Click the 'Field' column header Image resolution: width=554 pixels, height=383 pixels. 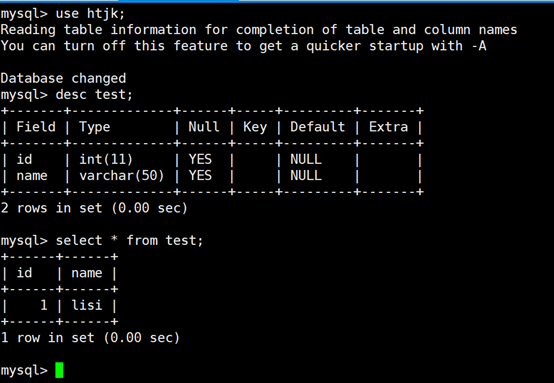(x=36, y=126)
